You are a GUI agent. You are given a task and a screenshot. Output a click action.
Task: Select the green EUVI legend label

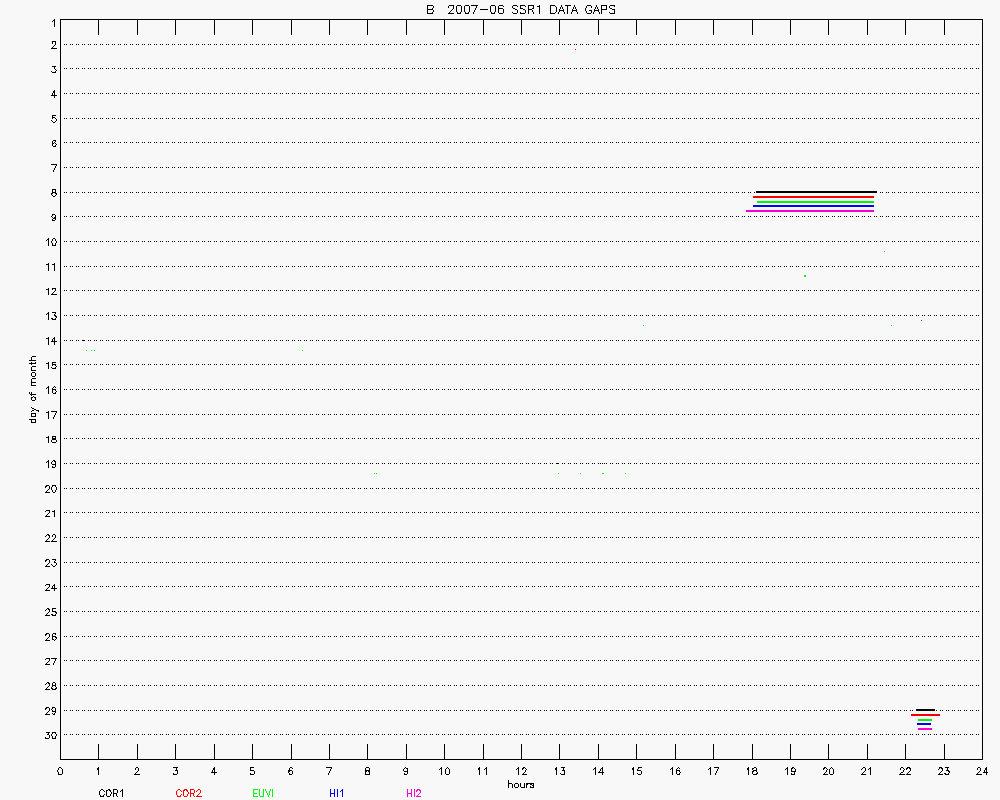(x=263, y=793)
